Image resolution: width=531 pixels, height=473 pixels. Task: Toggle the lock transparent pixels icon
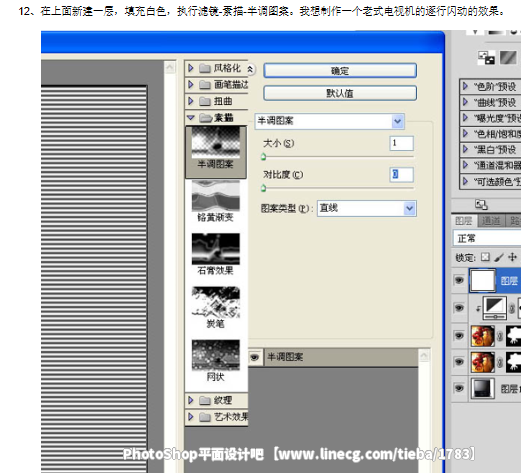(485, 257)
